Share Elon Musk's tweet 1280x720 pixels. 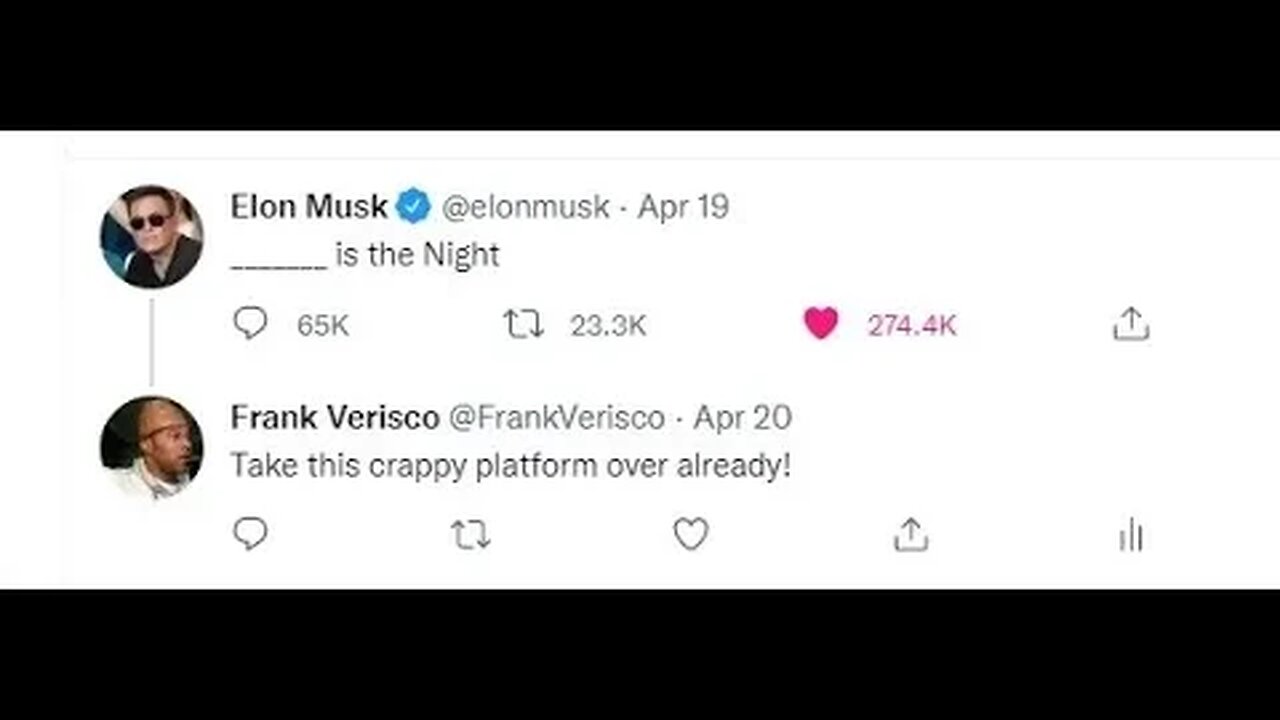point(1131,324)
